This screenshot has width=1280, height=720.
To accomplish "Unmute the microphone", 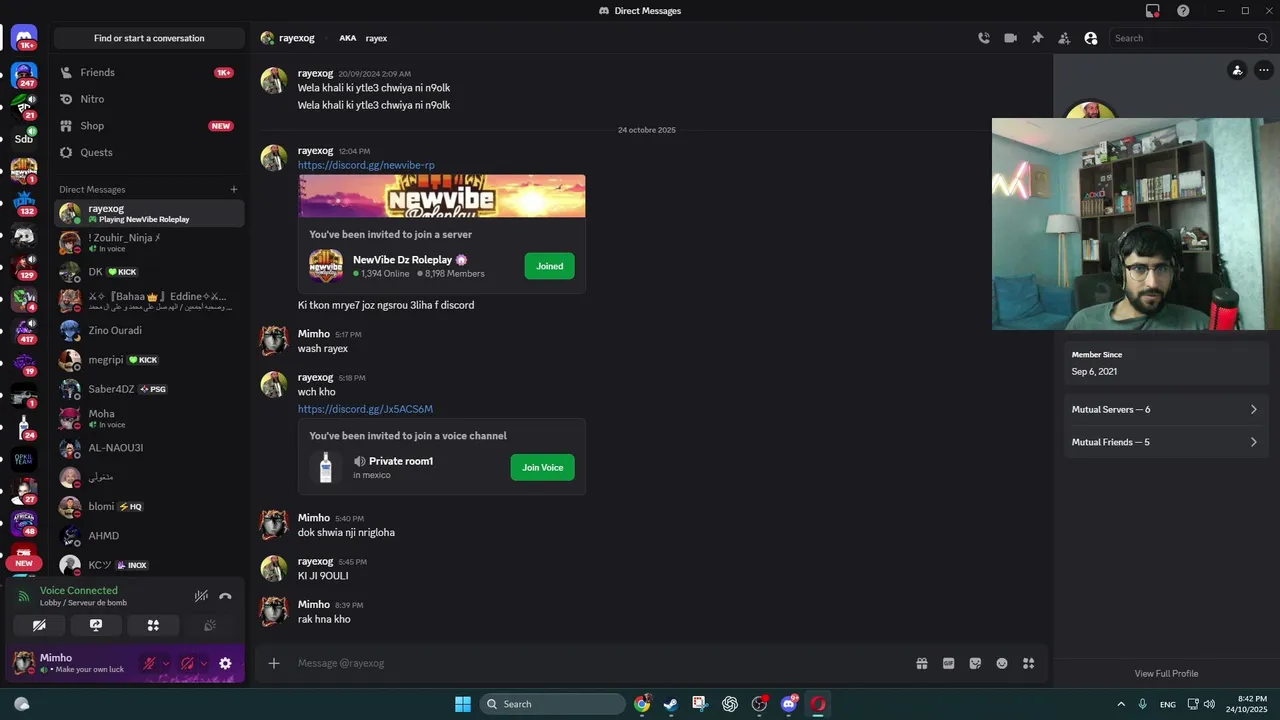I will (150, 663).
